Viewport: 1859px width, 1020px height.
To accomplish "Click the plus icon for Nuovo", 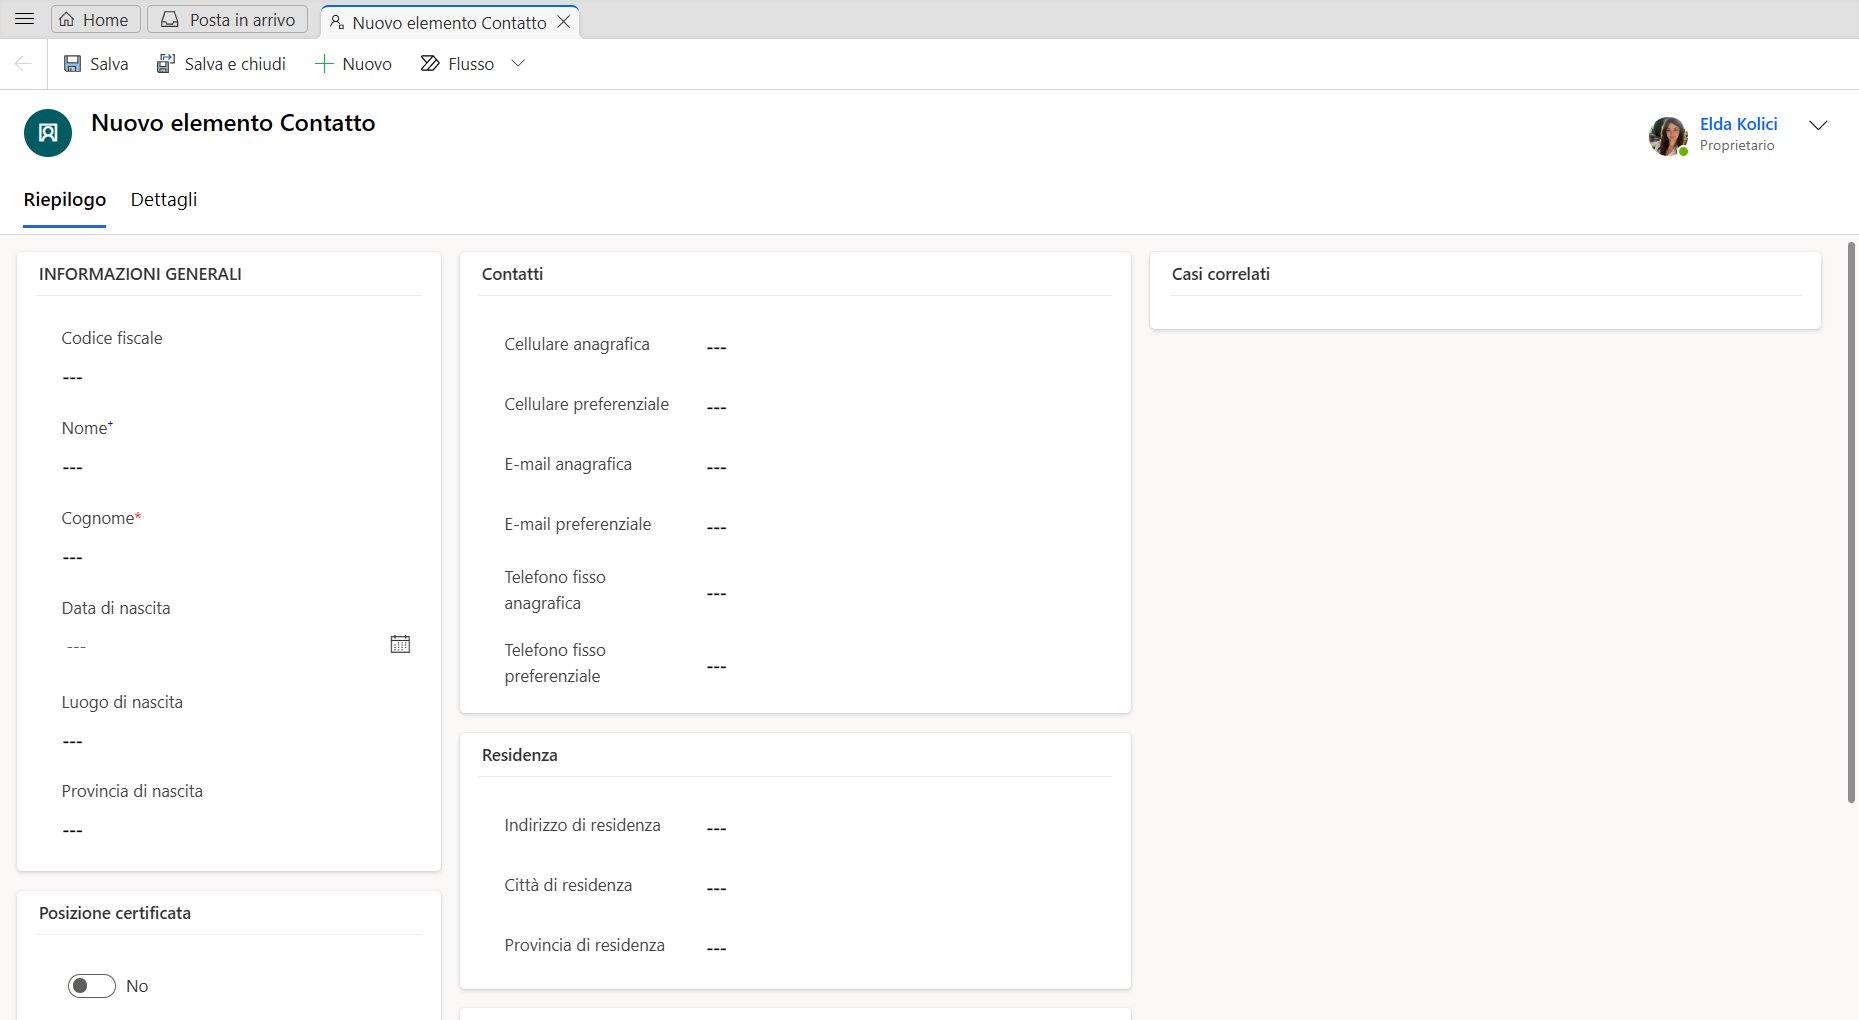I will pos(324,64).
